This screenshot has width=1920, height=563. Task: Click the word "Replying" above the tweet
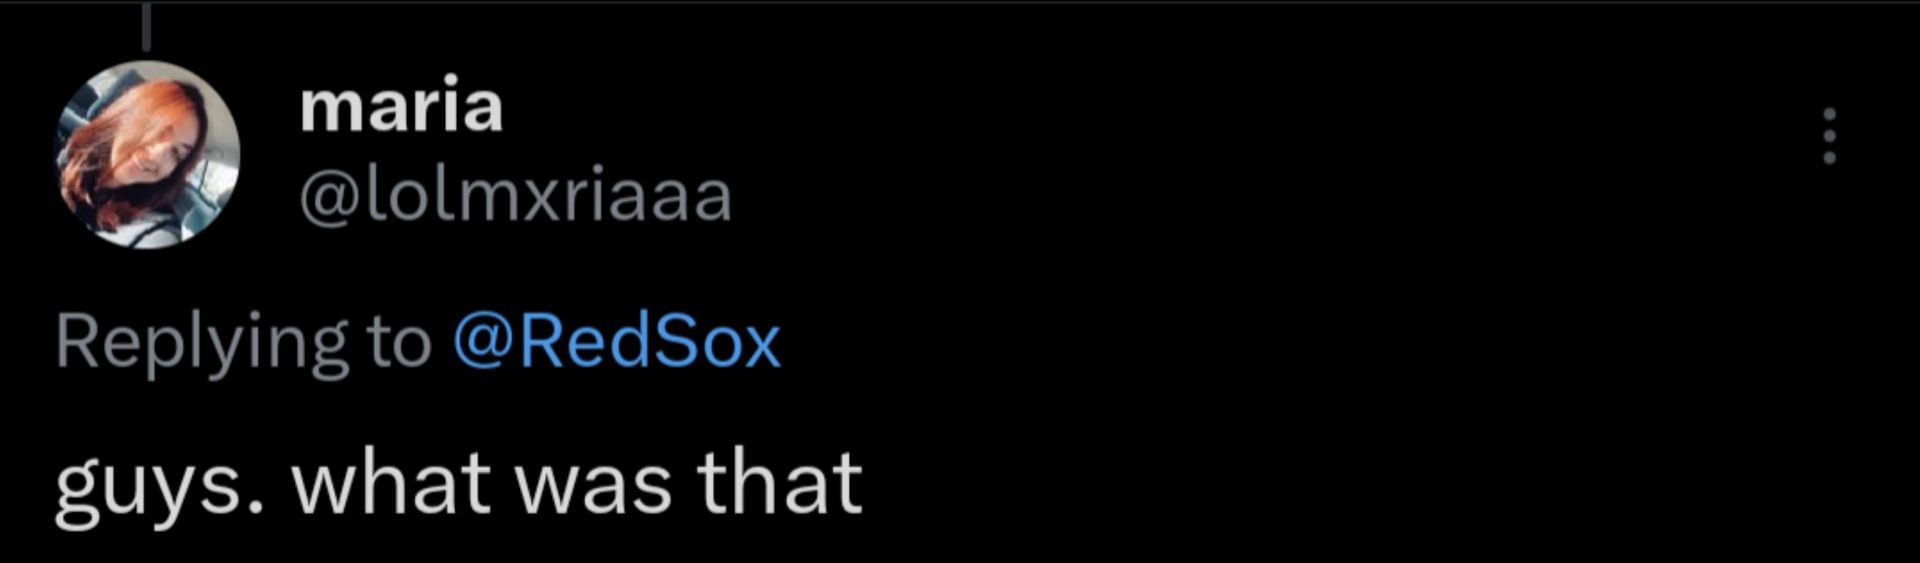click(x=201, y=343)
